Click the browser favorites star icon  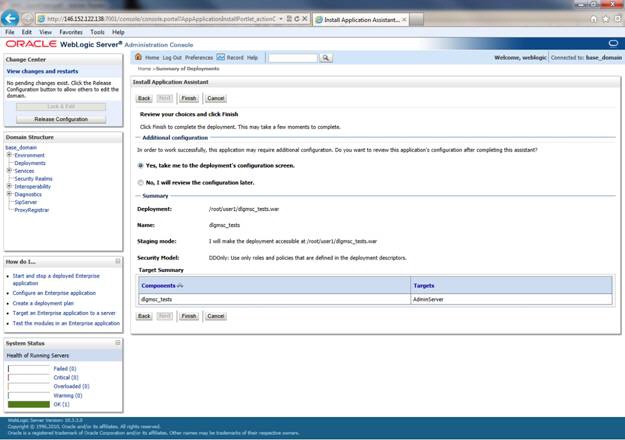coord(603,19)
